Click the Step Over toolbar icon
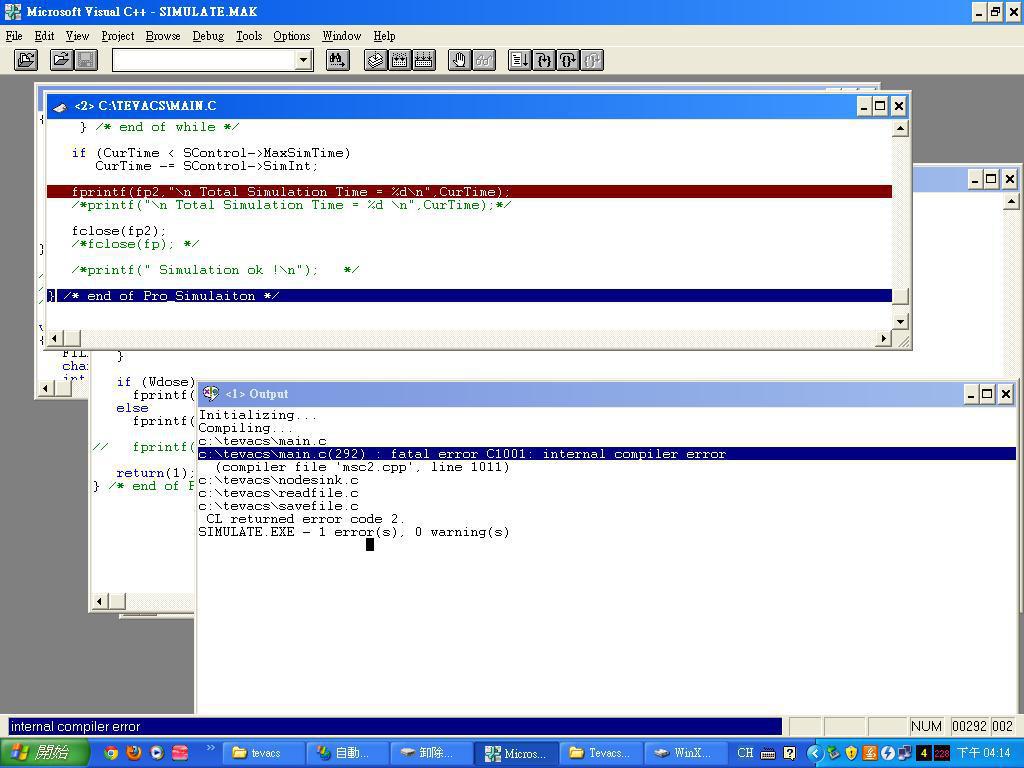The width and height of the screenshot is (1024, 768). [x=568, y=60]
